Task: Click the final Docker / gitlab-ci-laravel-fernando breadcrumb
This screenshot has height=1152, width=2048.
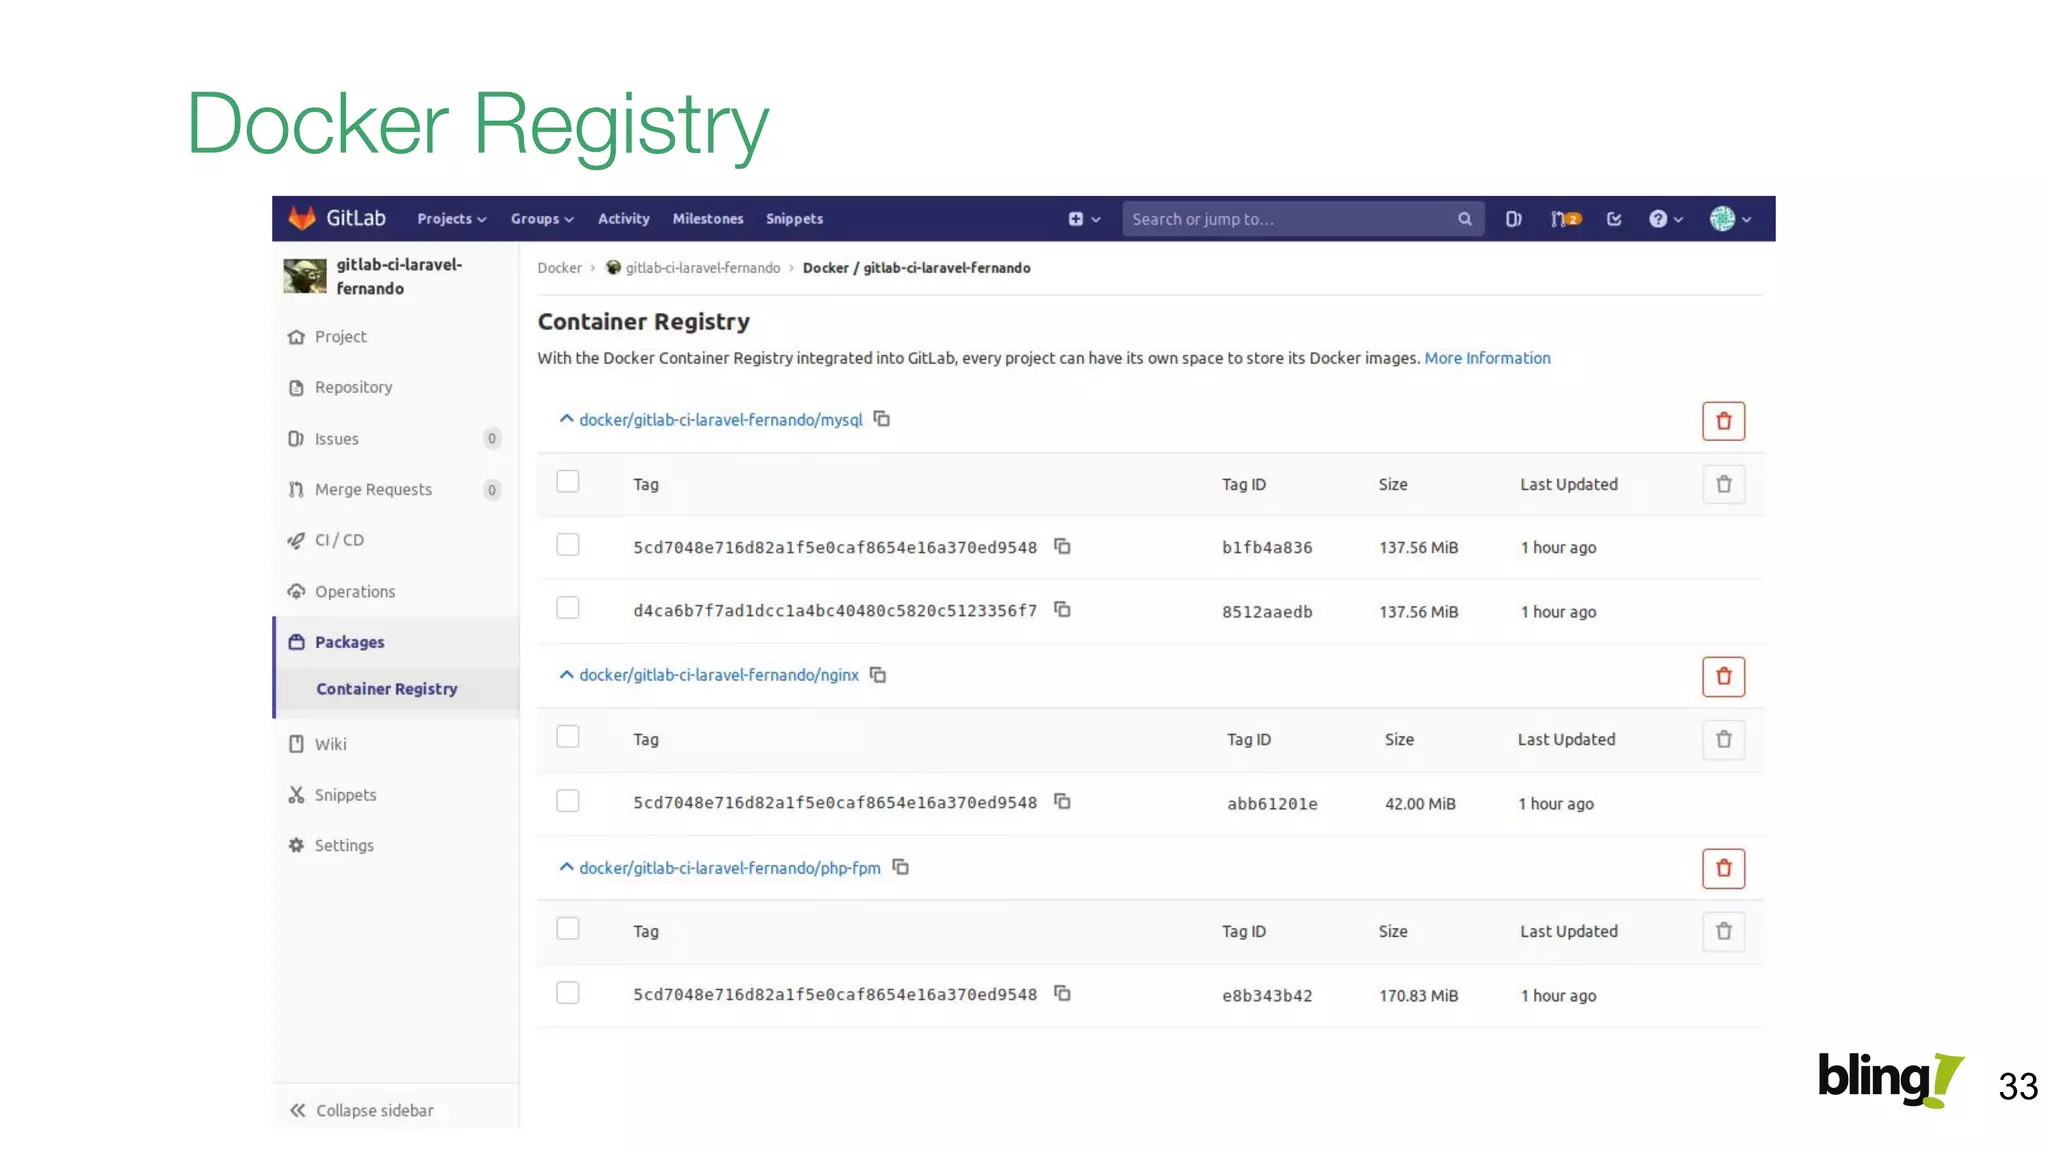Action: tap(916, 268)
